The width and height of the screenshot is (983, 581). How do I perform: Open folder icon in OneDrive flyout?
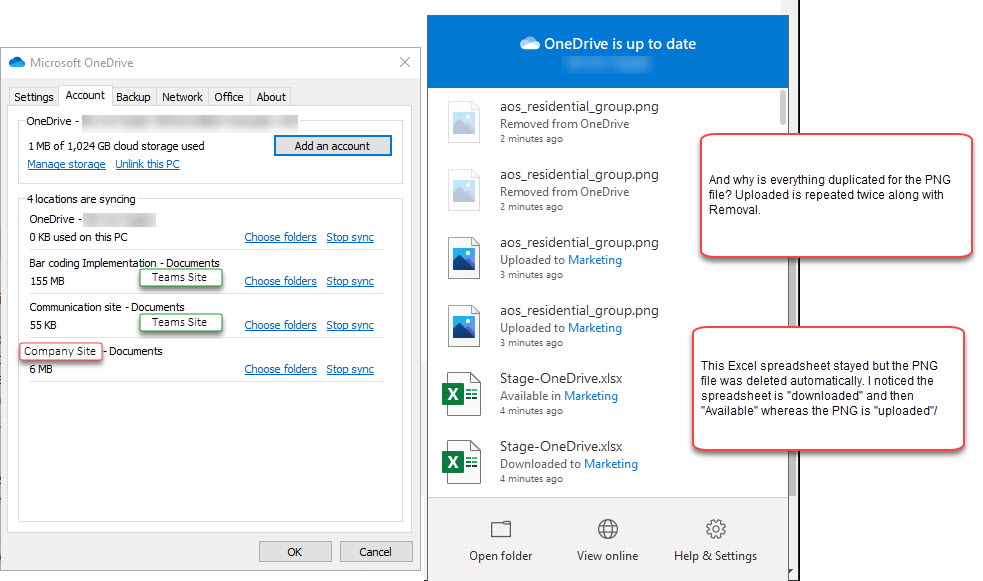pyautogui.click(x=500, y=529)
